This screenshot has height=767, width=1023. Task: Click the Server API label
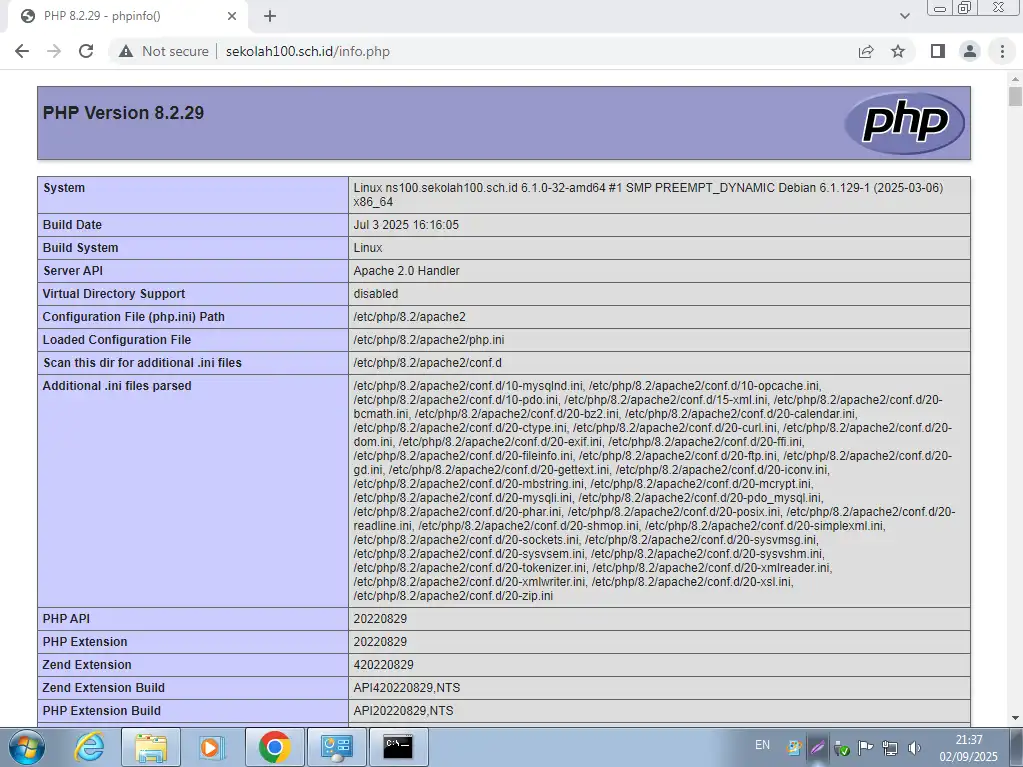coord(73,271)
